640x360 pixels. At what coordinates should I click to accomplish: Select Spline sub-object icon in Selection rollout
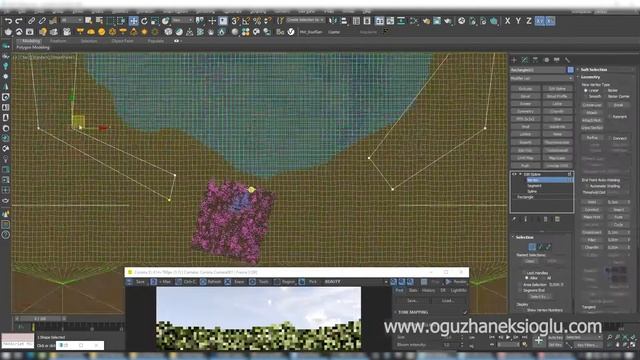point(548,247)
